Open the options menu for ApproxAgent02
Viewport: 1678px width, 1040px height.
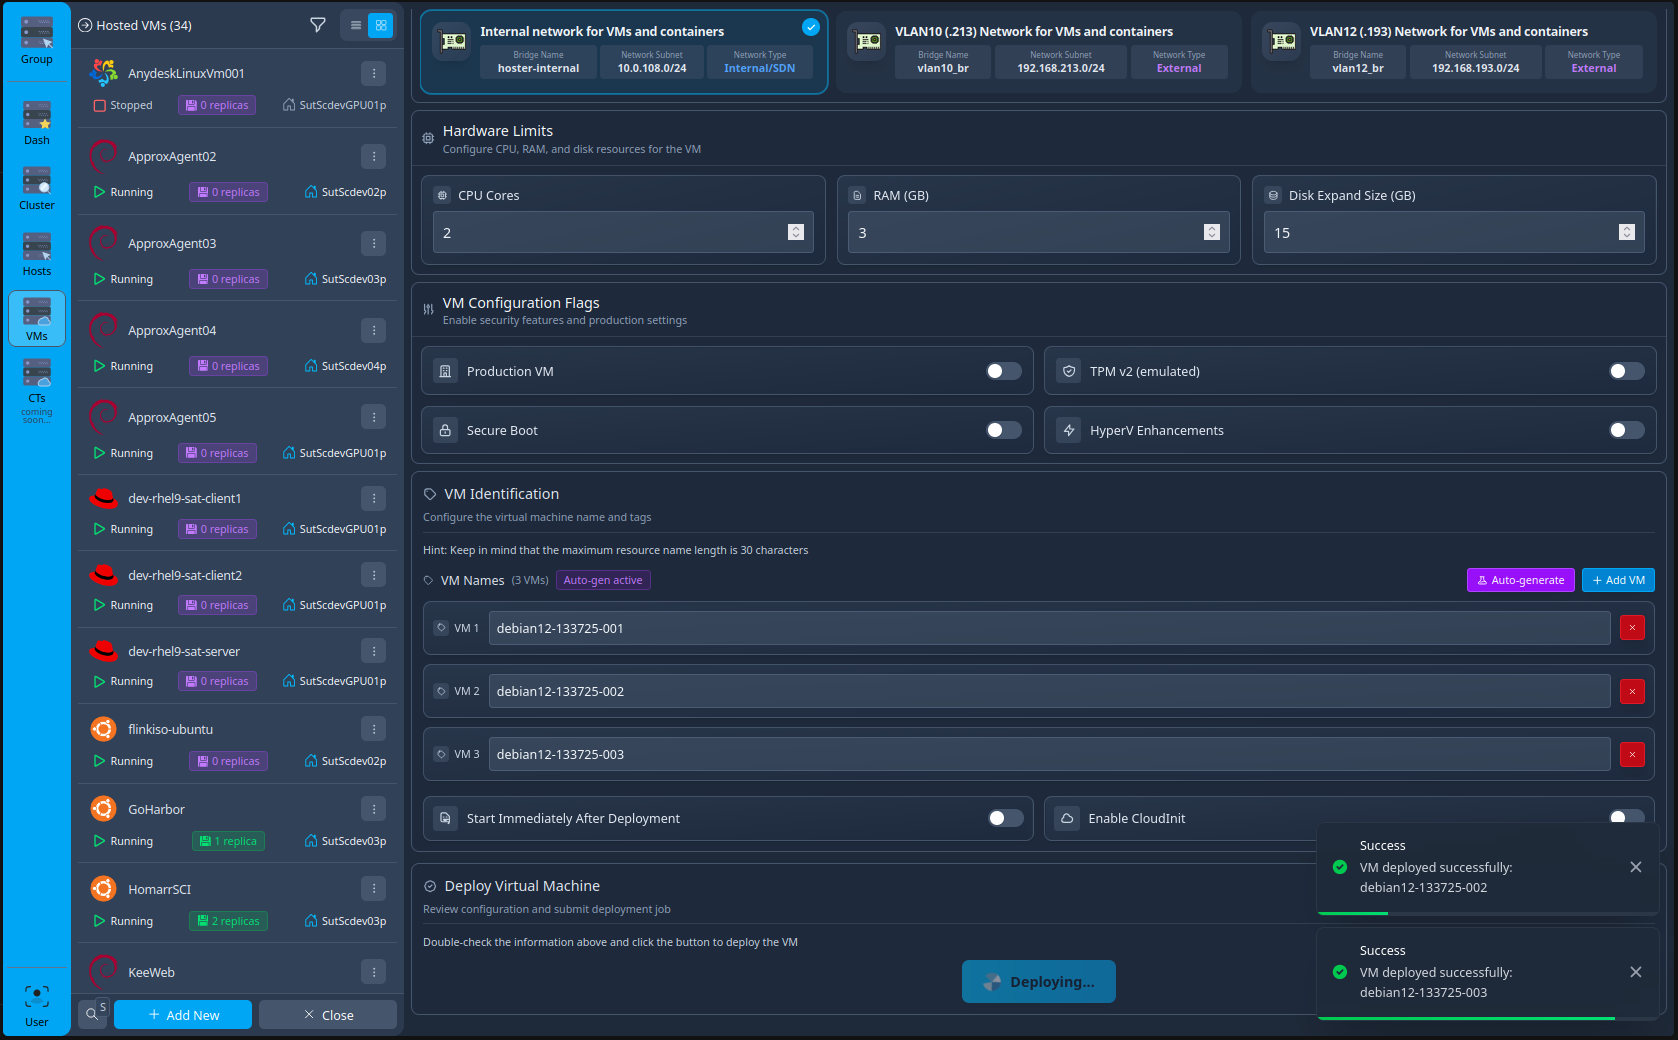pos(374,156)
